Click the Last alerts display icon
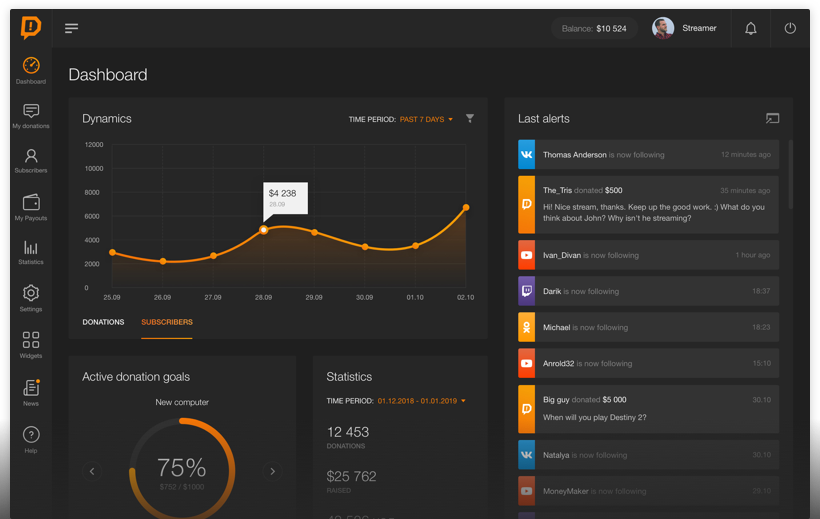The image size is (820, 519). pyautogui.click(x=772, y=119)
